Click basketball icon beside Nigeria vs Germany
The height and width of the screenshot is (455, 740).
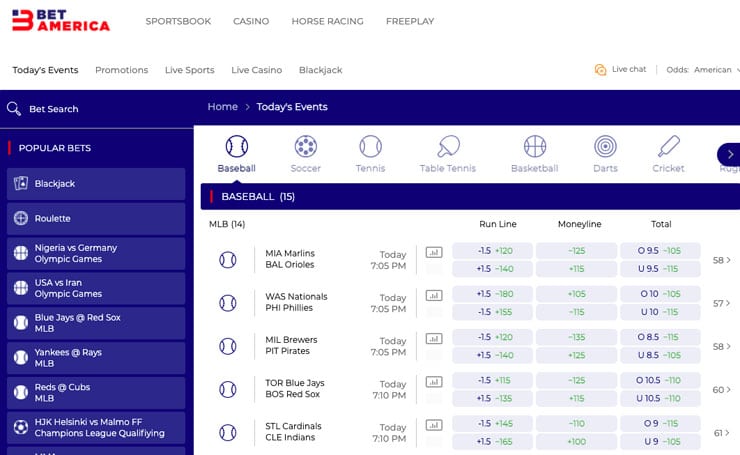pyautogui.click(x=21, y=253)
